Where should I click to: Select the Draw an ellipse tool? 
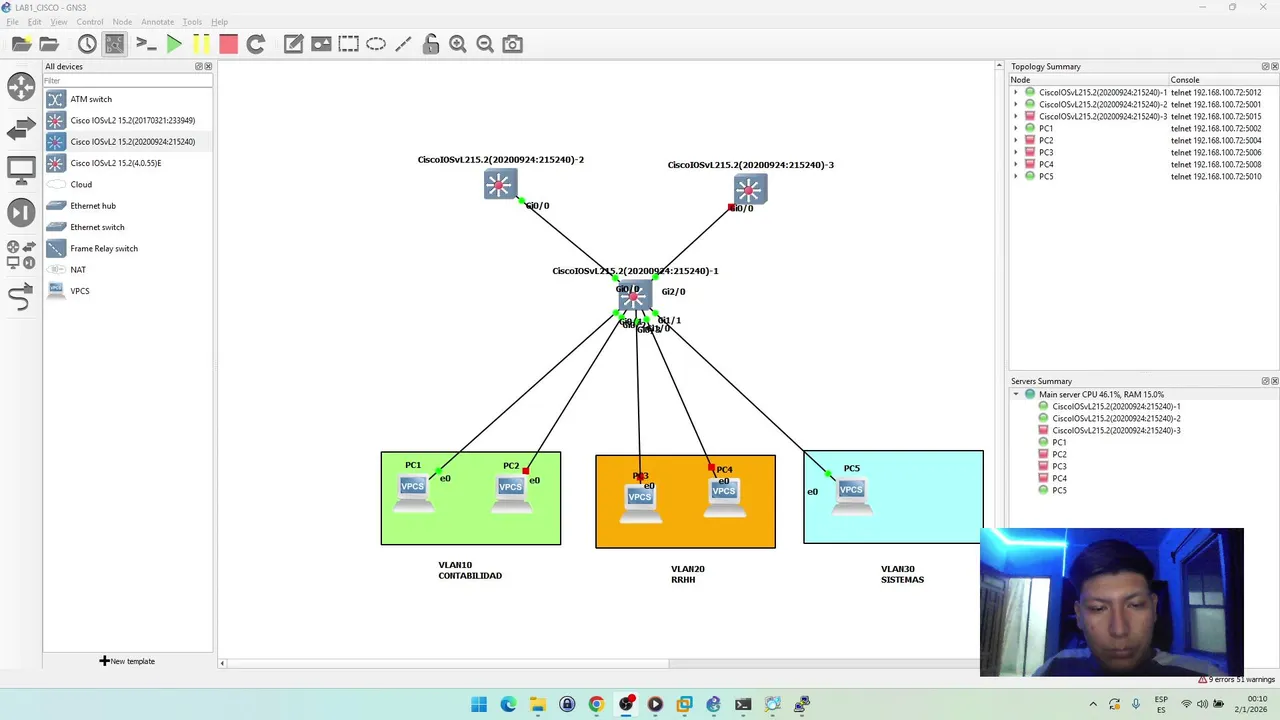[376, 44]
